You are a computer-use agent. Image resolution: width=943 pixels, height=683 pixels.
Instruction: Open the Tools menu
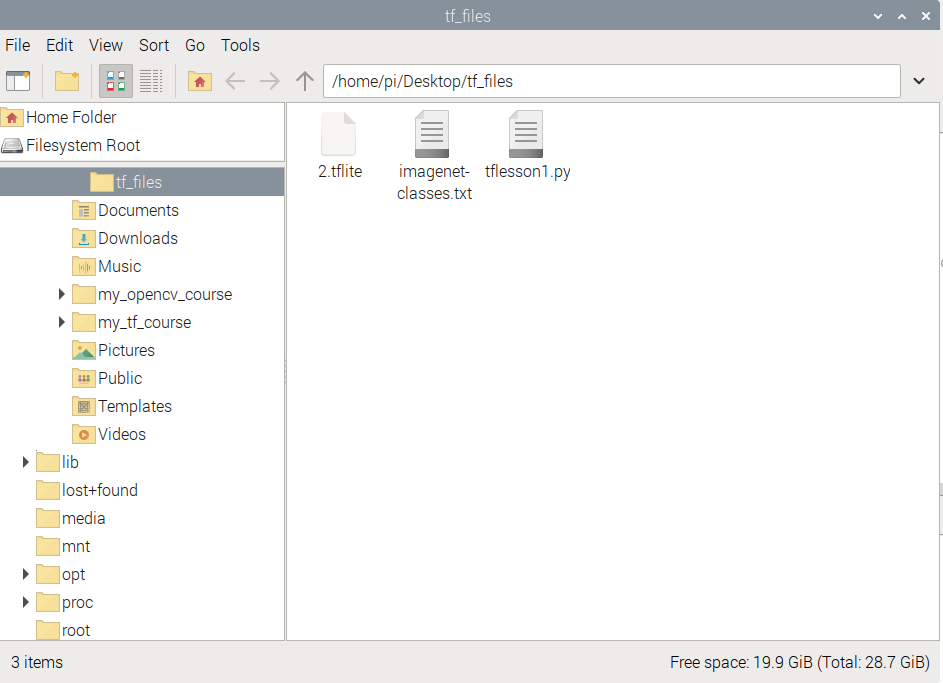tap(240, 45)
